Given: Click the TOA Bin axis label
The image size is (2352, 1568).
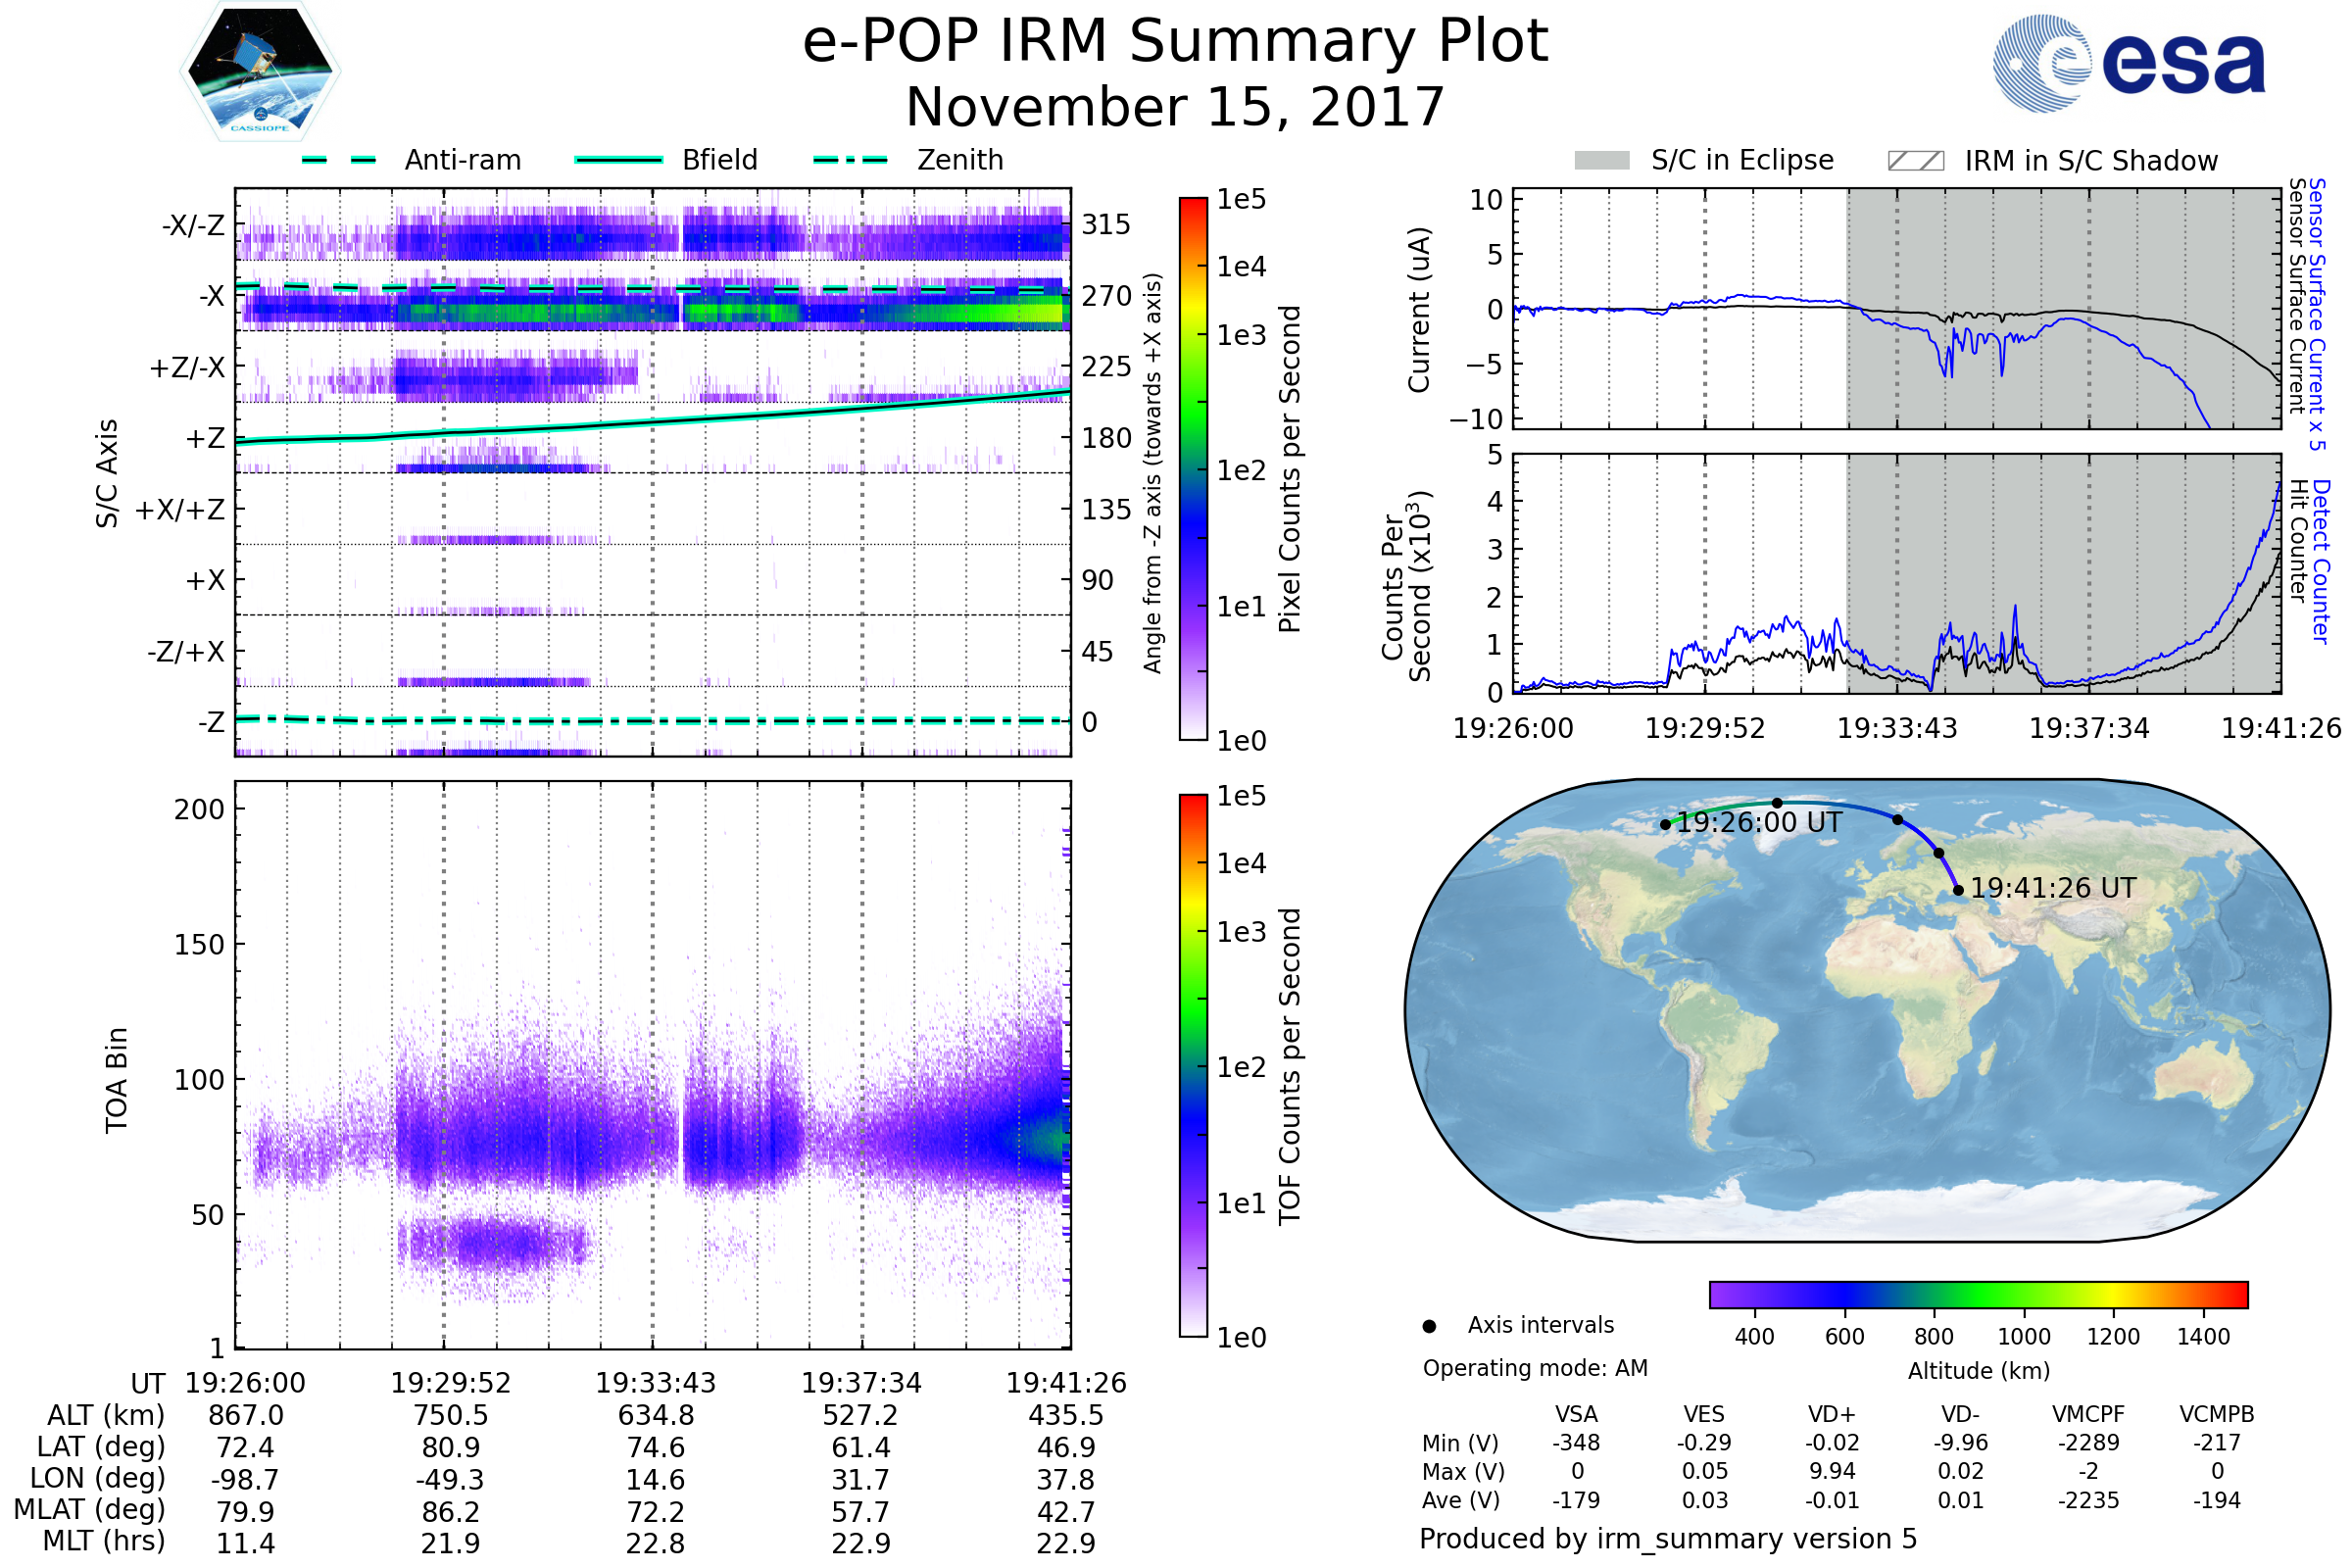Looking at the screenshot, I should coord(117,1080).
